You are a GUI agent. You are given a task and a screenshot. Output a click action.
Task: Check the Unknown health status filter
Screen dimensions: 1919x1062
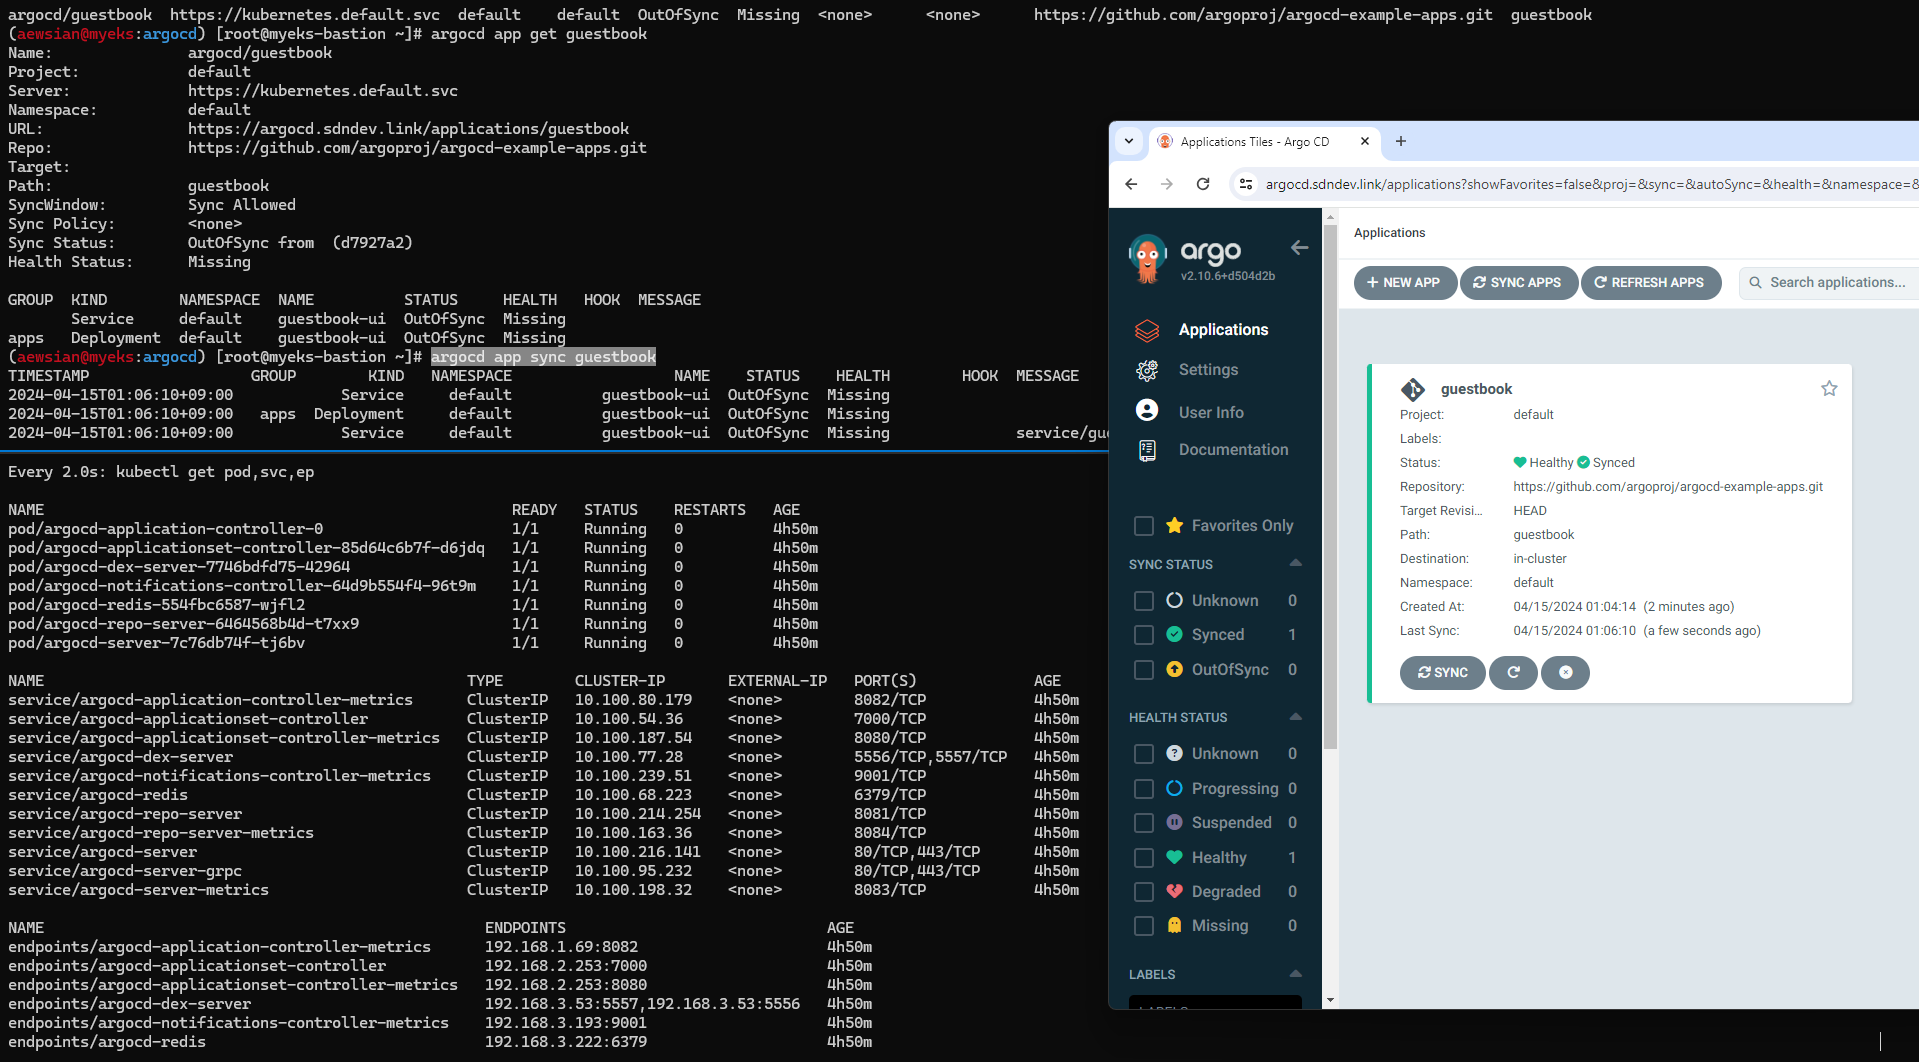[1144, 754]
